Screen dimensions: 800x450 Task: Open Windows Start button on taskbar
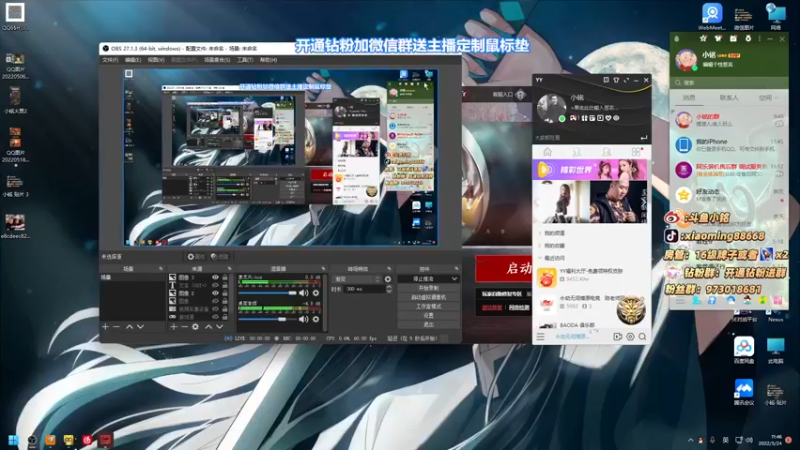click(x=14, y=440)
